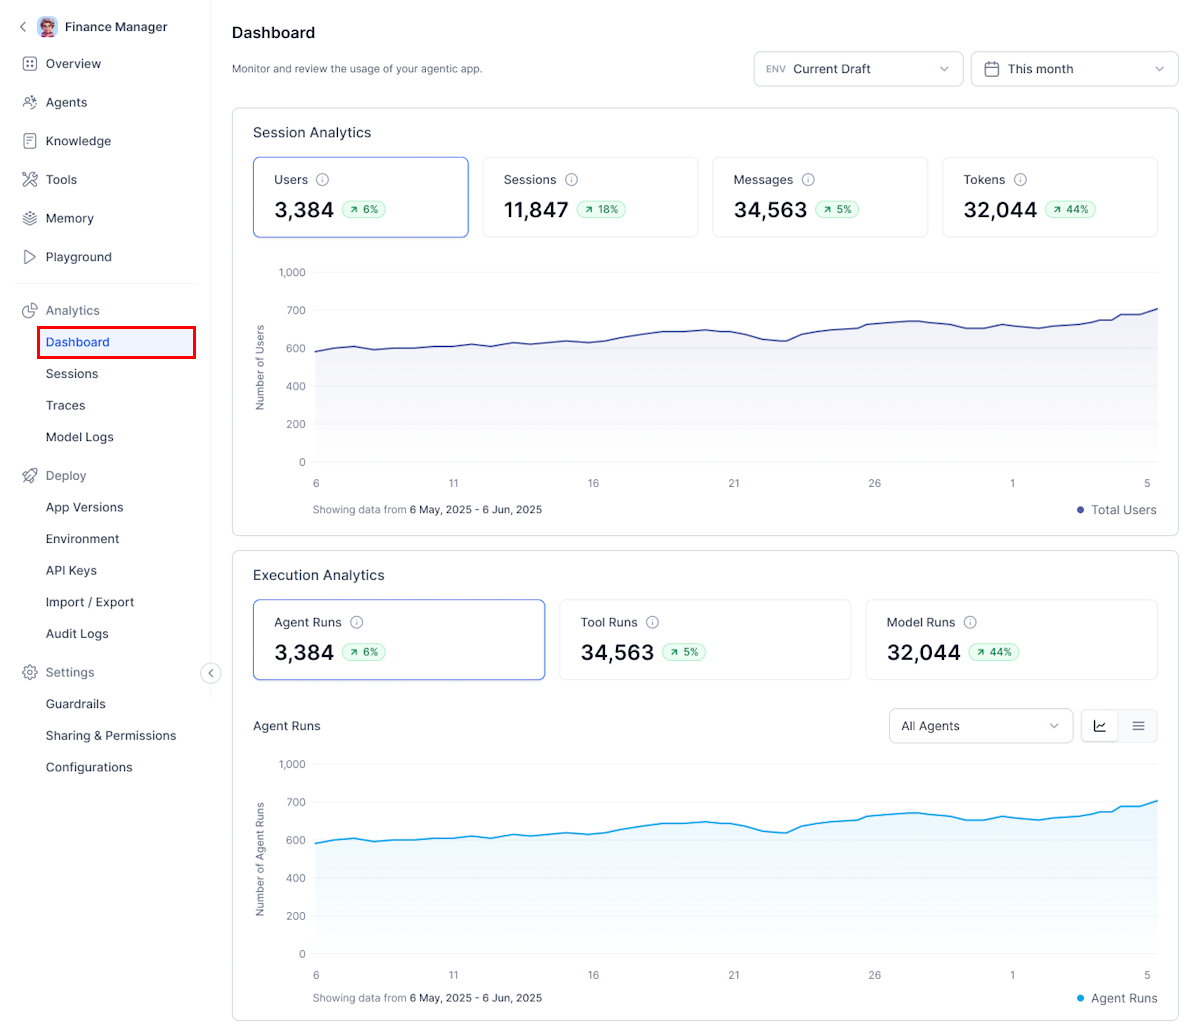Open the Current Draft environment dropdown
The height and width of the screenshot is (1035, 1200).
[858, 68]
